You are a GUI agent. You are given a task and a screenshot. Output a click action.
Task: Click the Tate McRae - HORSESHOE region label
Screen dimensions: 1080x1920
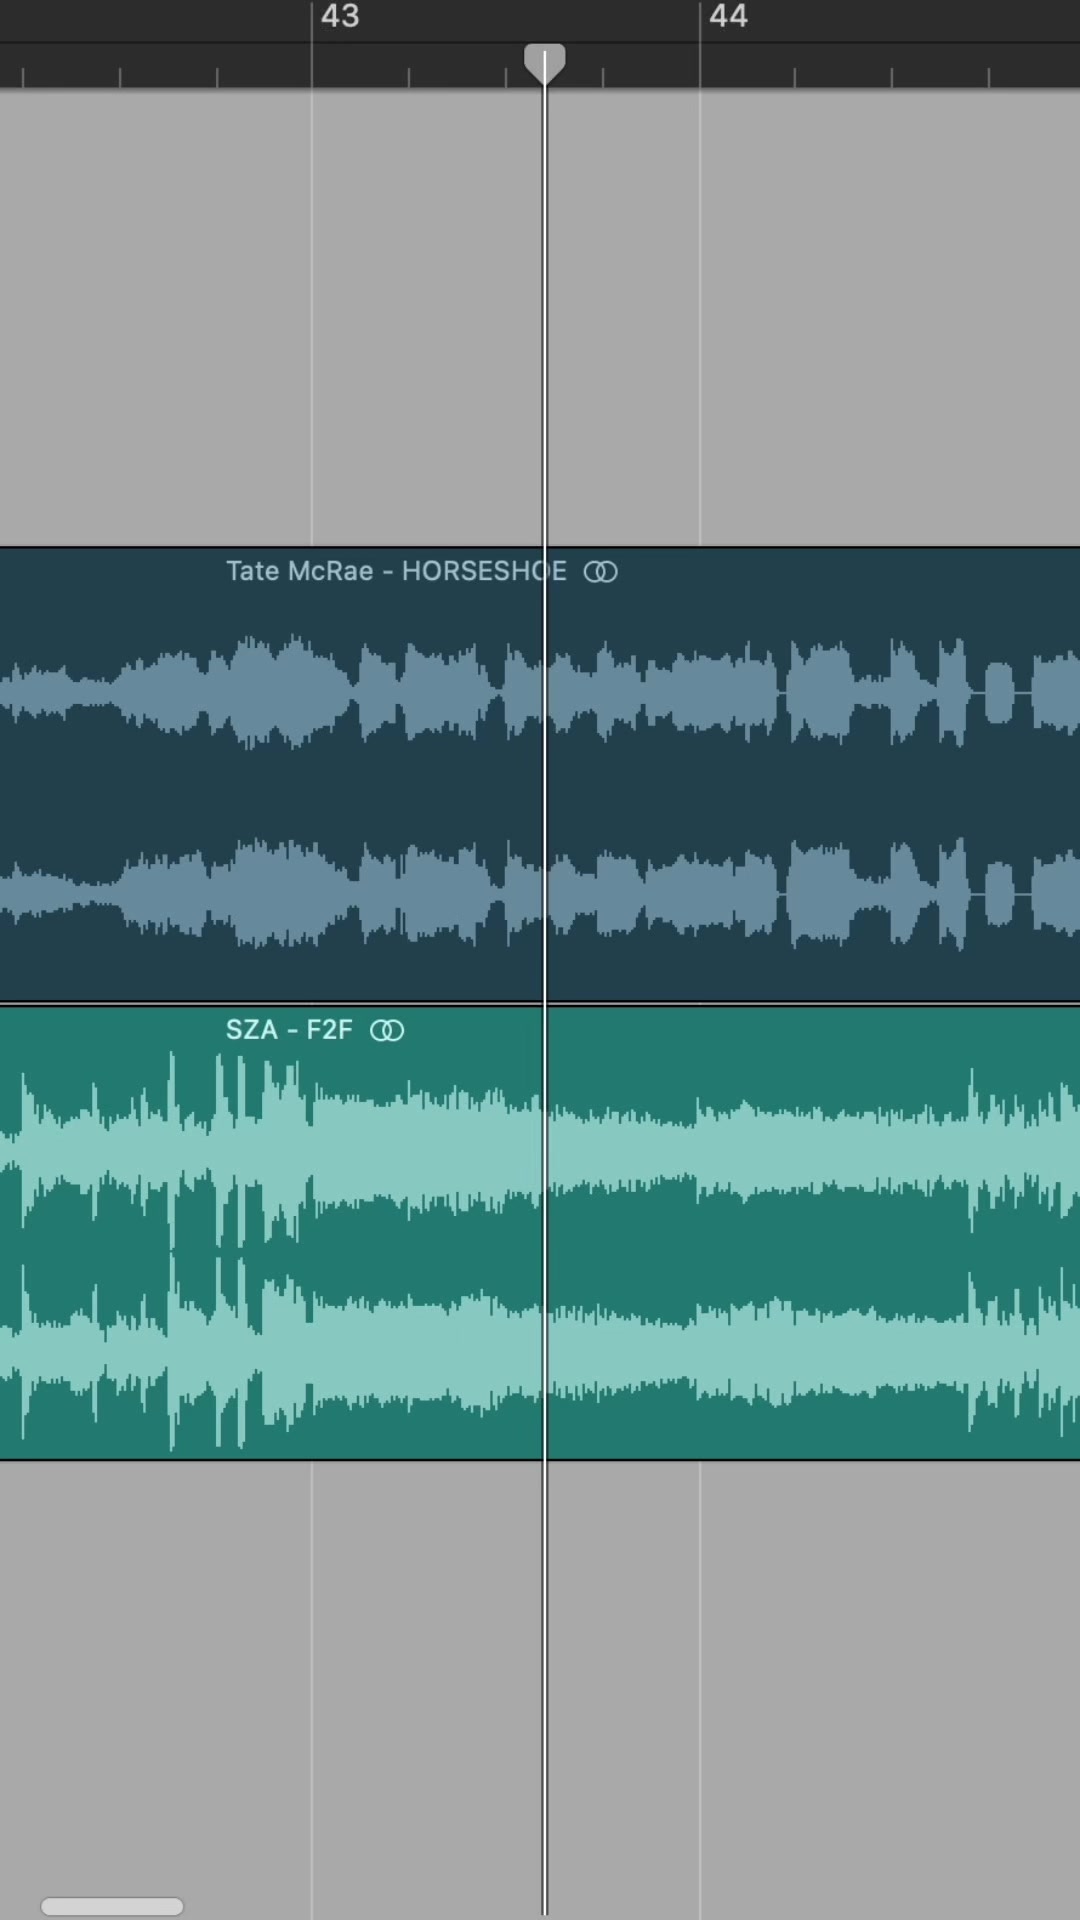[396, 571]
